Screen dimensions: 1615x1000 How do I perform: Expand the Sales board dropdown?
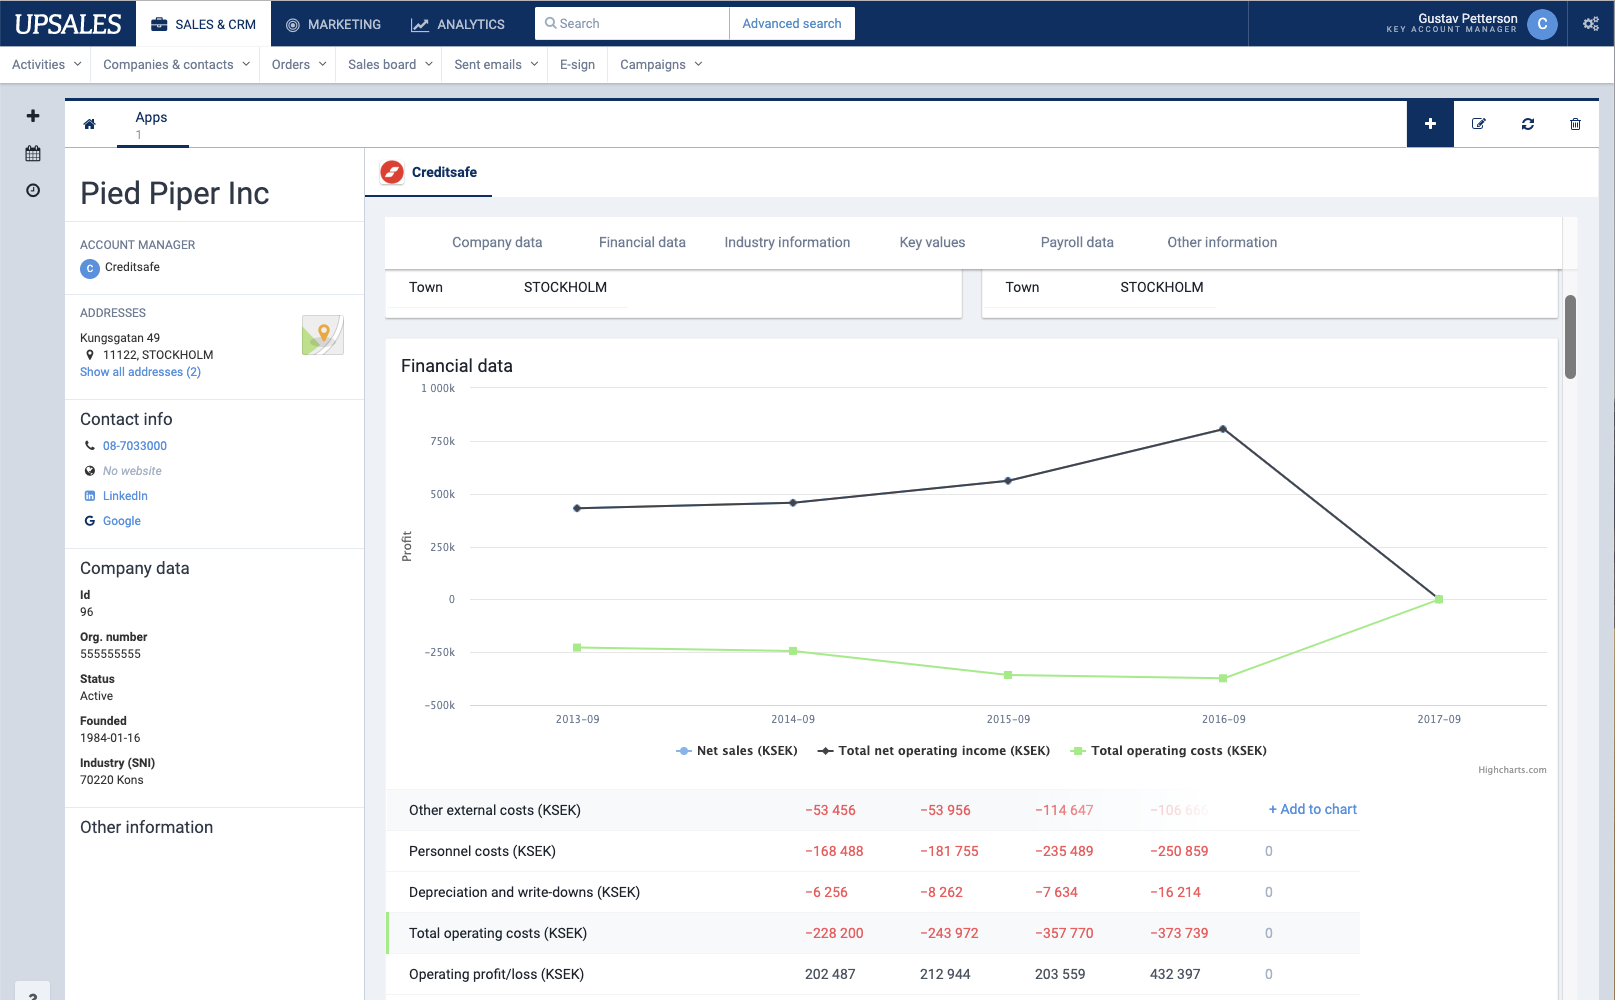click(x=390, y=65)
